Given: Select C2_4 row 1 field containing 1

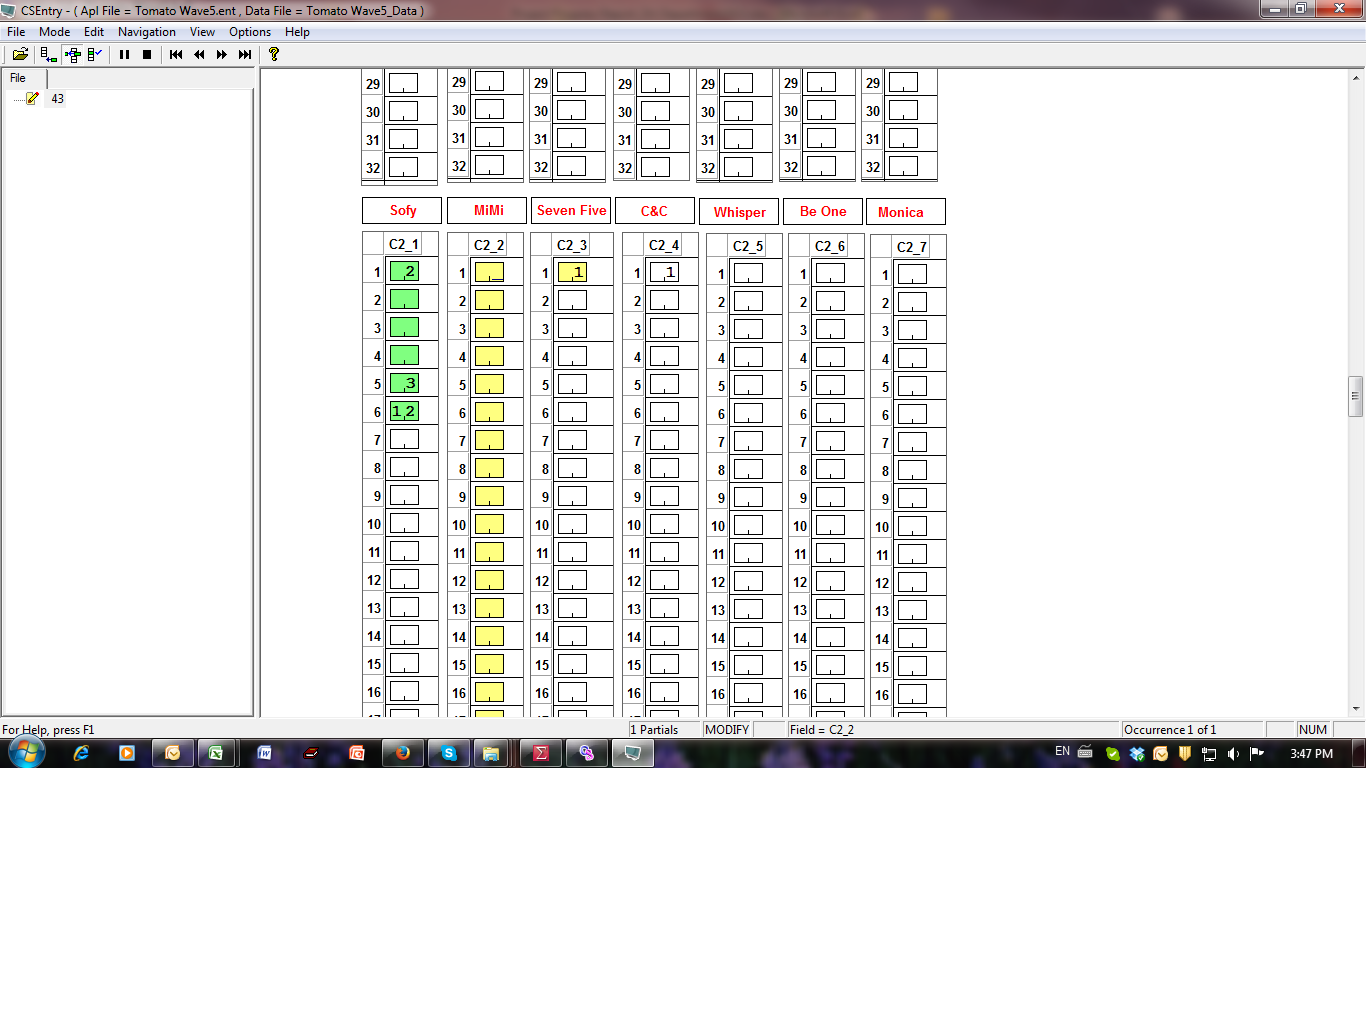Looking at the screenshot, I should point(664,272).
